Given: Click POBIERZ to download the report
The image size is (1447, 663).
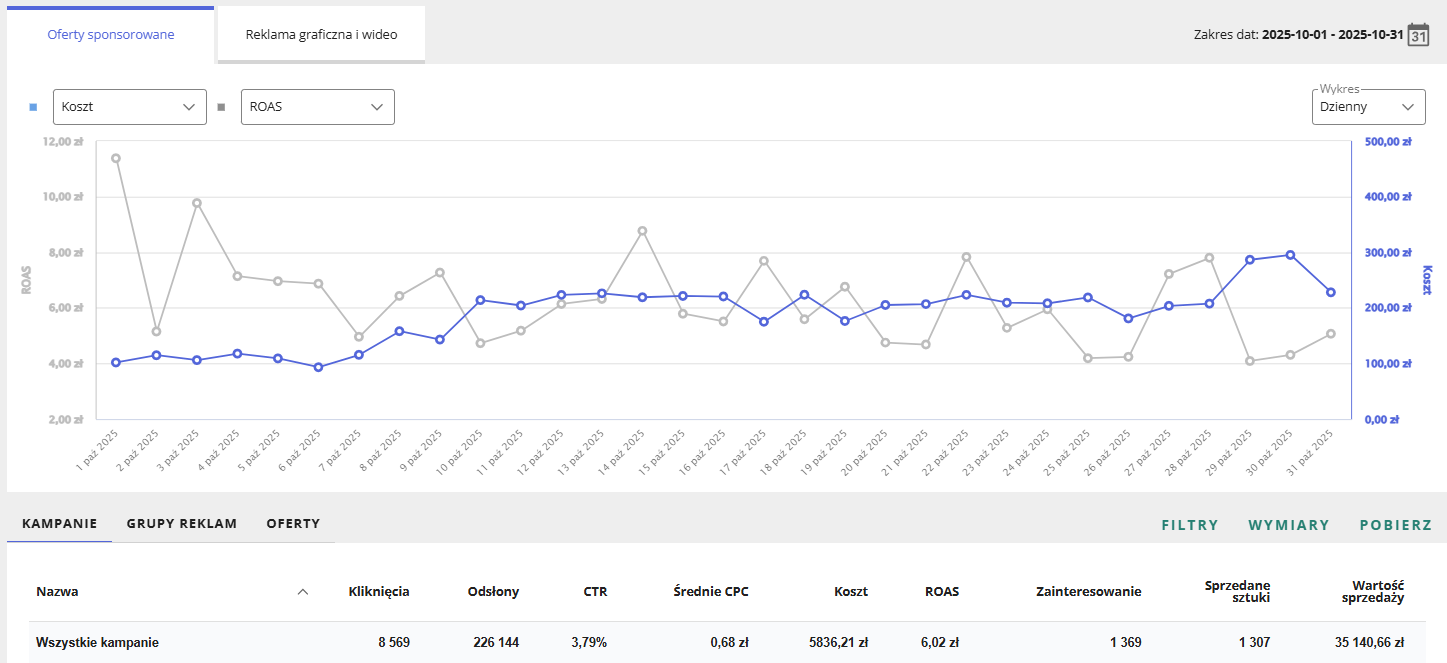Looking at the screenshot, I should point(1395,525).
